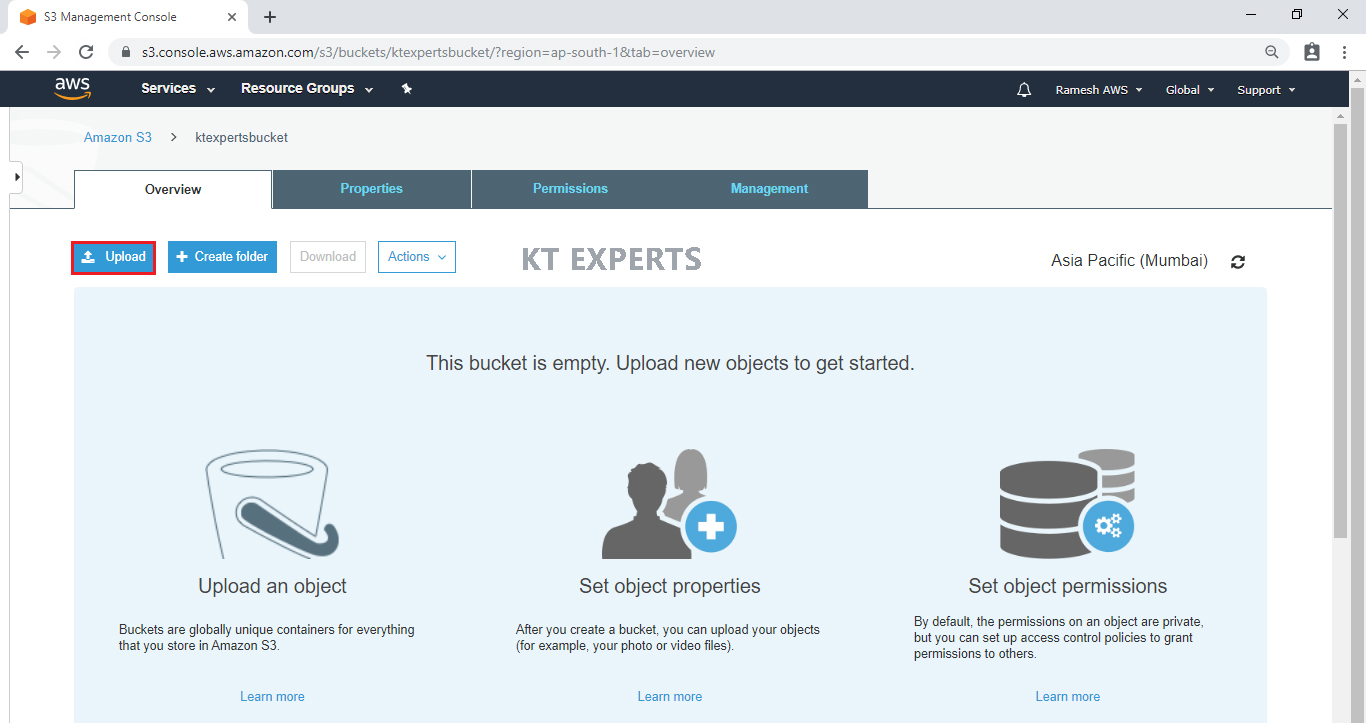Open the zoom magnifier icon in address bar
Image resolution: width=1366 pixels, height=723 pixels.
[x=1271, y=52]
